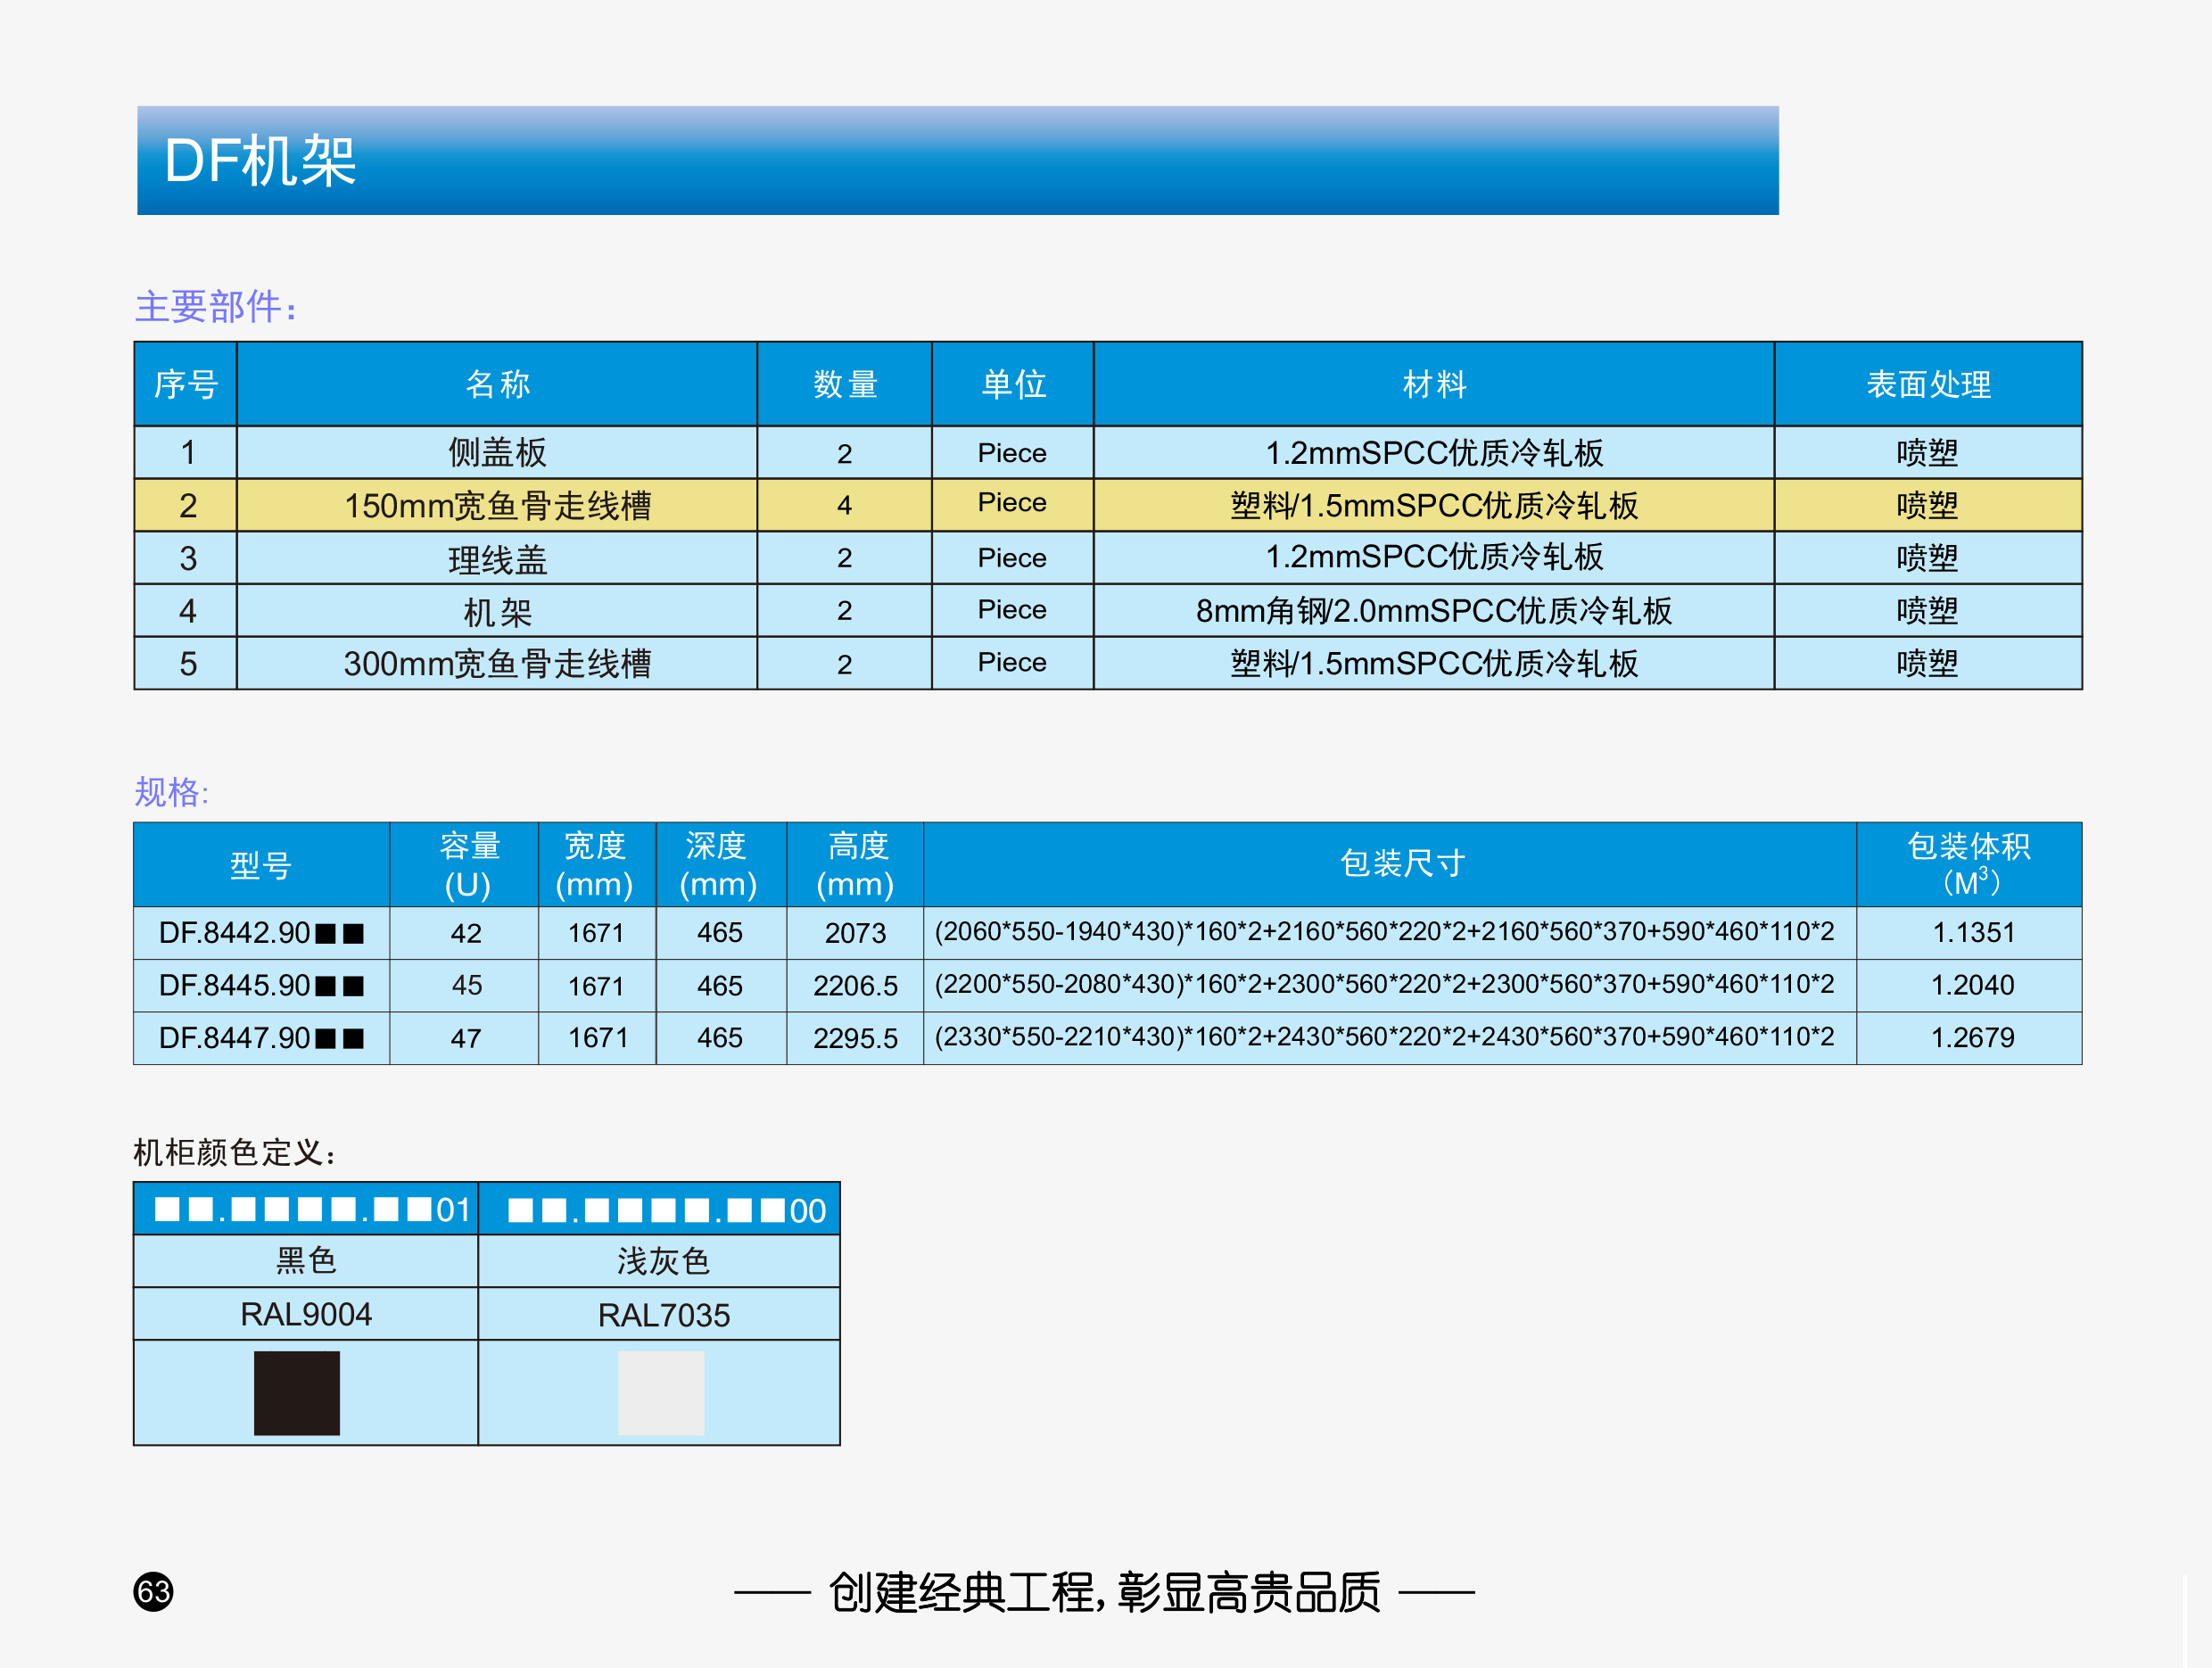Click the 序号 column header
Image resolution: width=2212 pixels, height=1668 pixels.
coord(186,384)
